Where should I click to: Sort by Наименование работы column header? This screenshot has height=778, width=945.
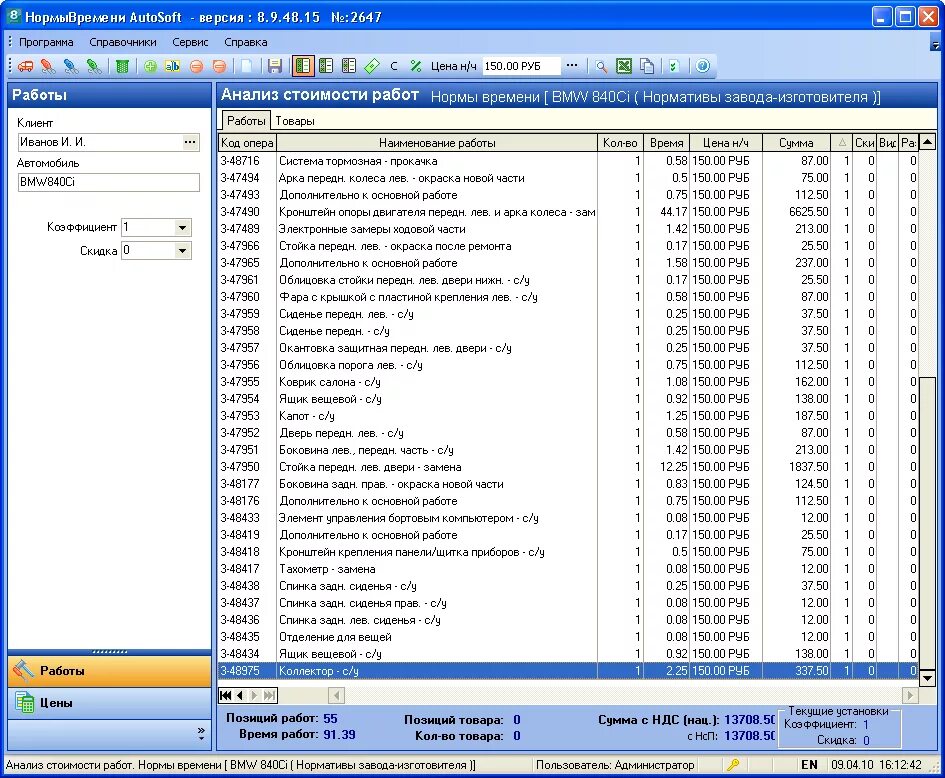click(437, 143)
